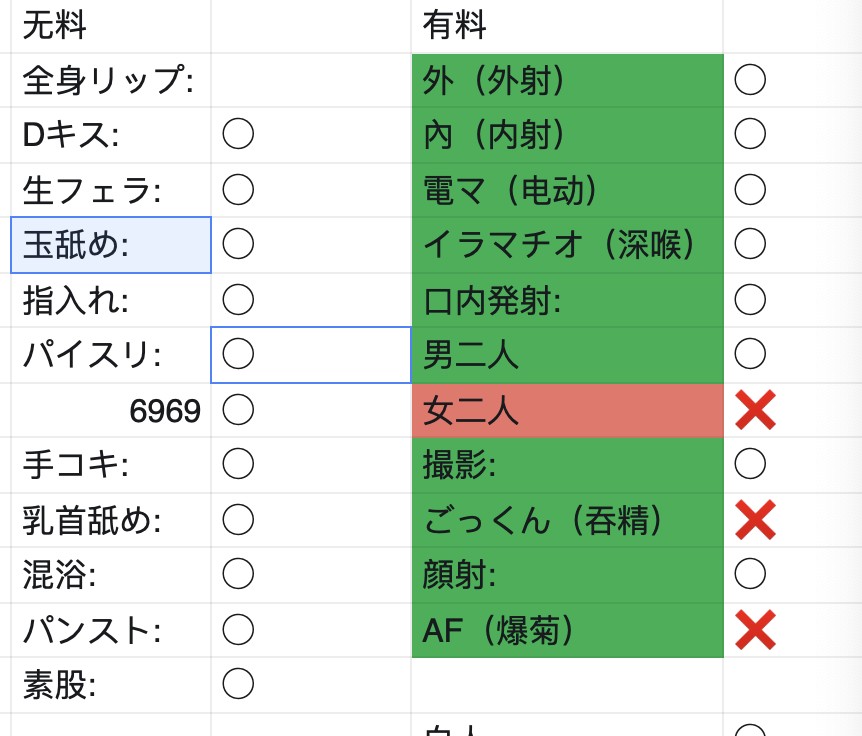This screenshot has width=862, height=736.
Task: Click the red X beside AF row
Action: [x=755, y=629]
